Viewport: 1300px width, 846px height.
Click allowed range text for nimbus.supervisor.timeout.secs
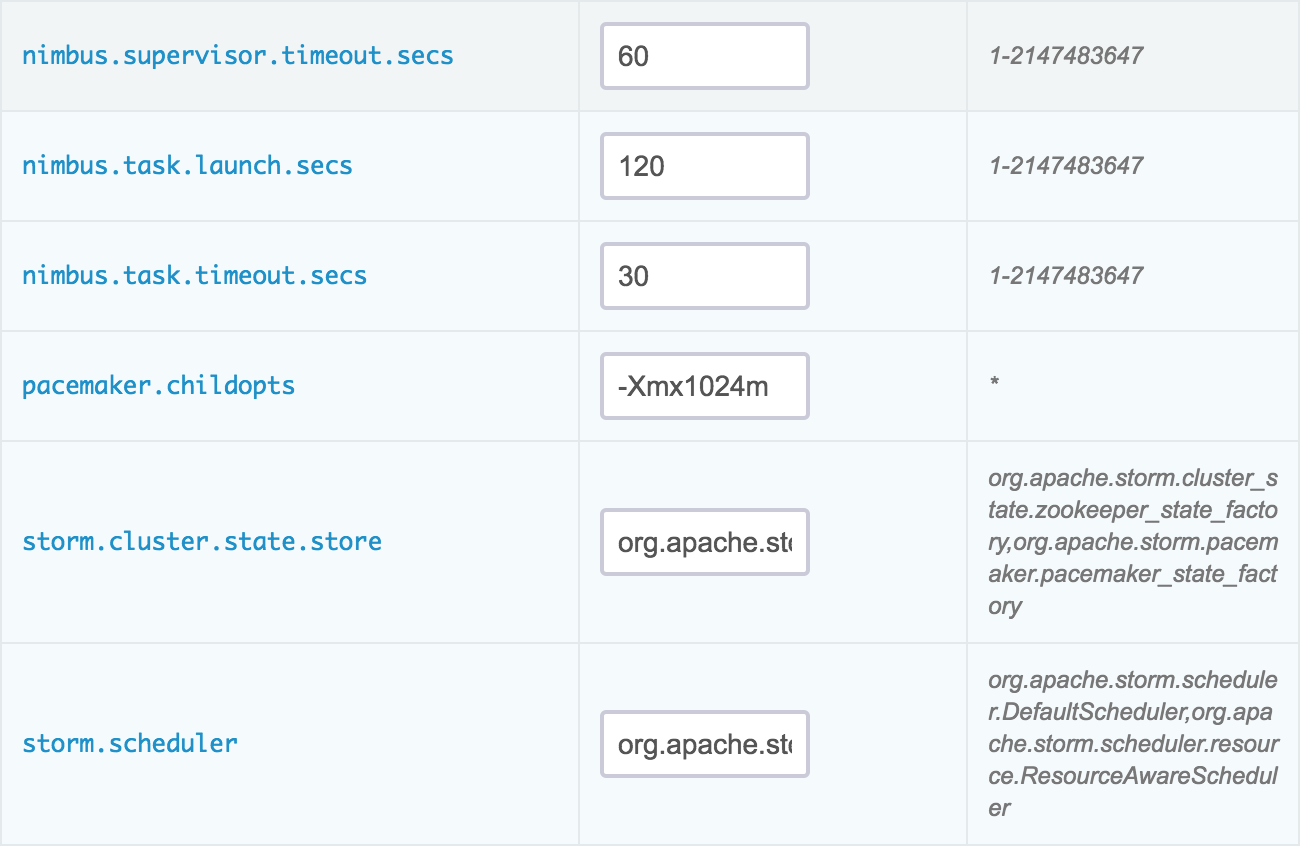pyautogui.click(x=1065, y=55)
